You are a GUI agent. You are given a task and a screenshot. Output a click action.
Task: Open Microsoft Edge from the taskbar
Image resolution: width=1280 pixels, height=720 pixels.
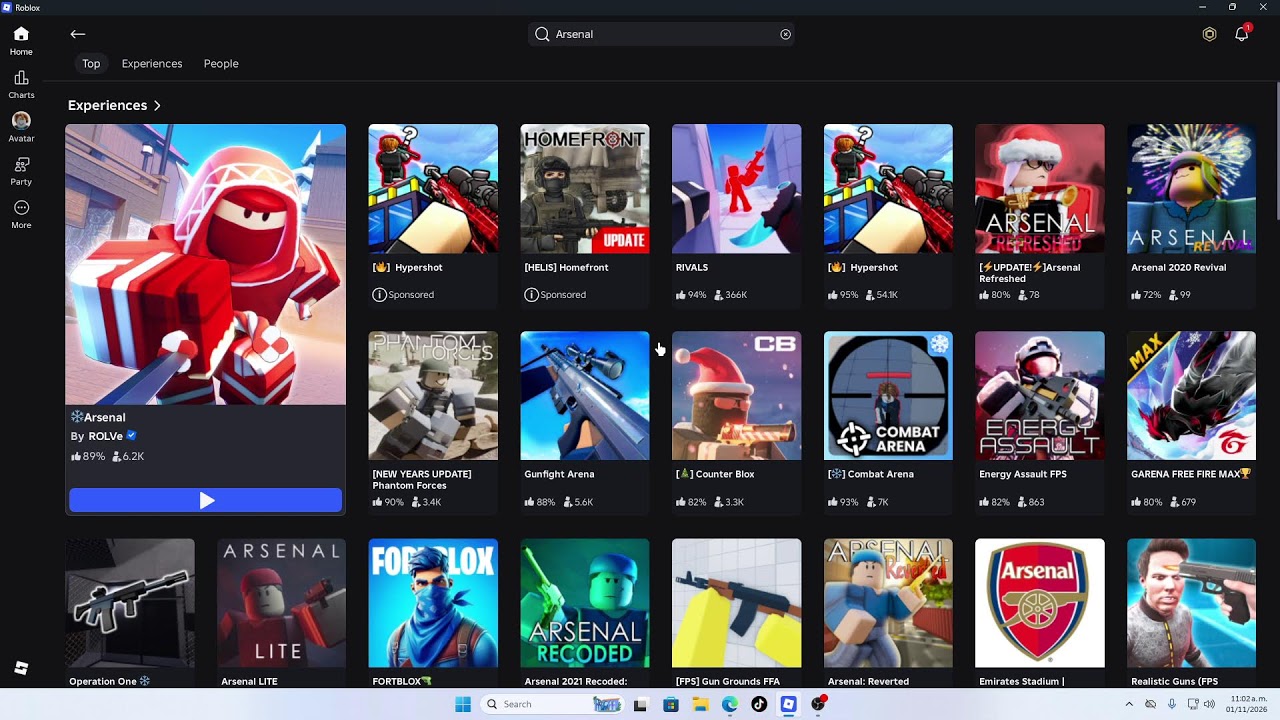[x=730, y=704]
